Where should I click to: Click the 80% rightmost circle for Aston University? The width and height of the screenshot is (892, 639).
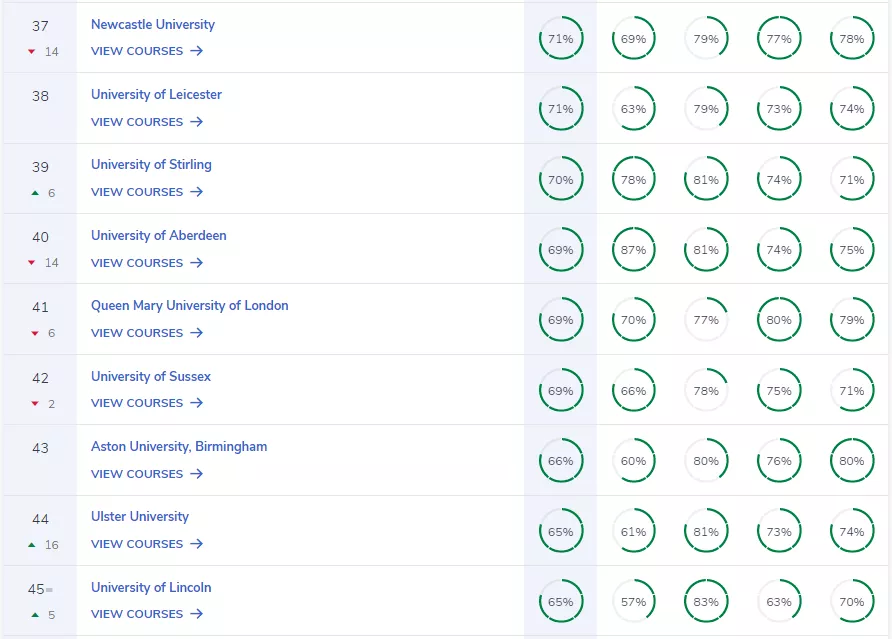pos(851,461)
